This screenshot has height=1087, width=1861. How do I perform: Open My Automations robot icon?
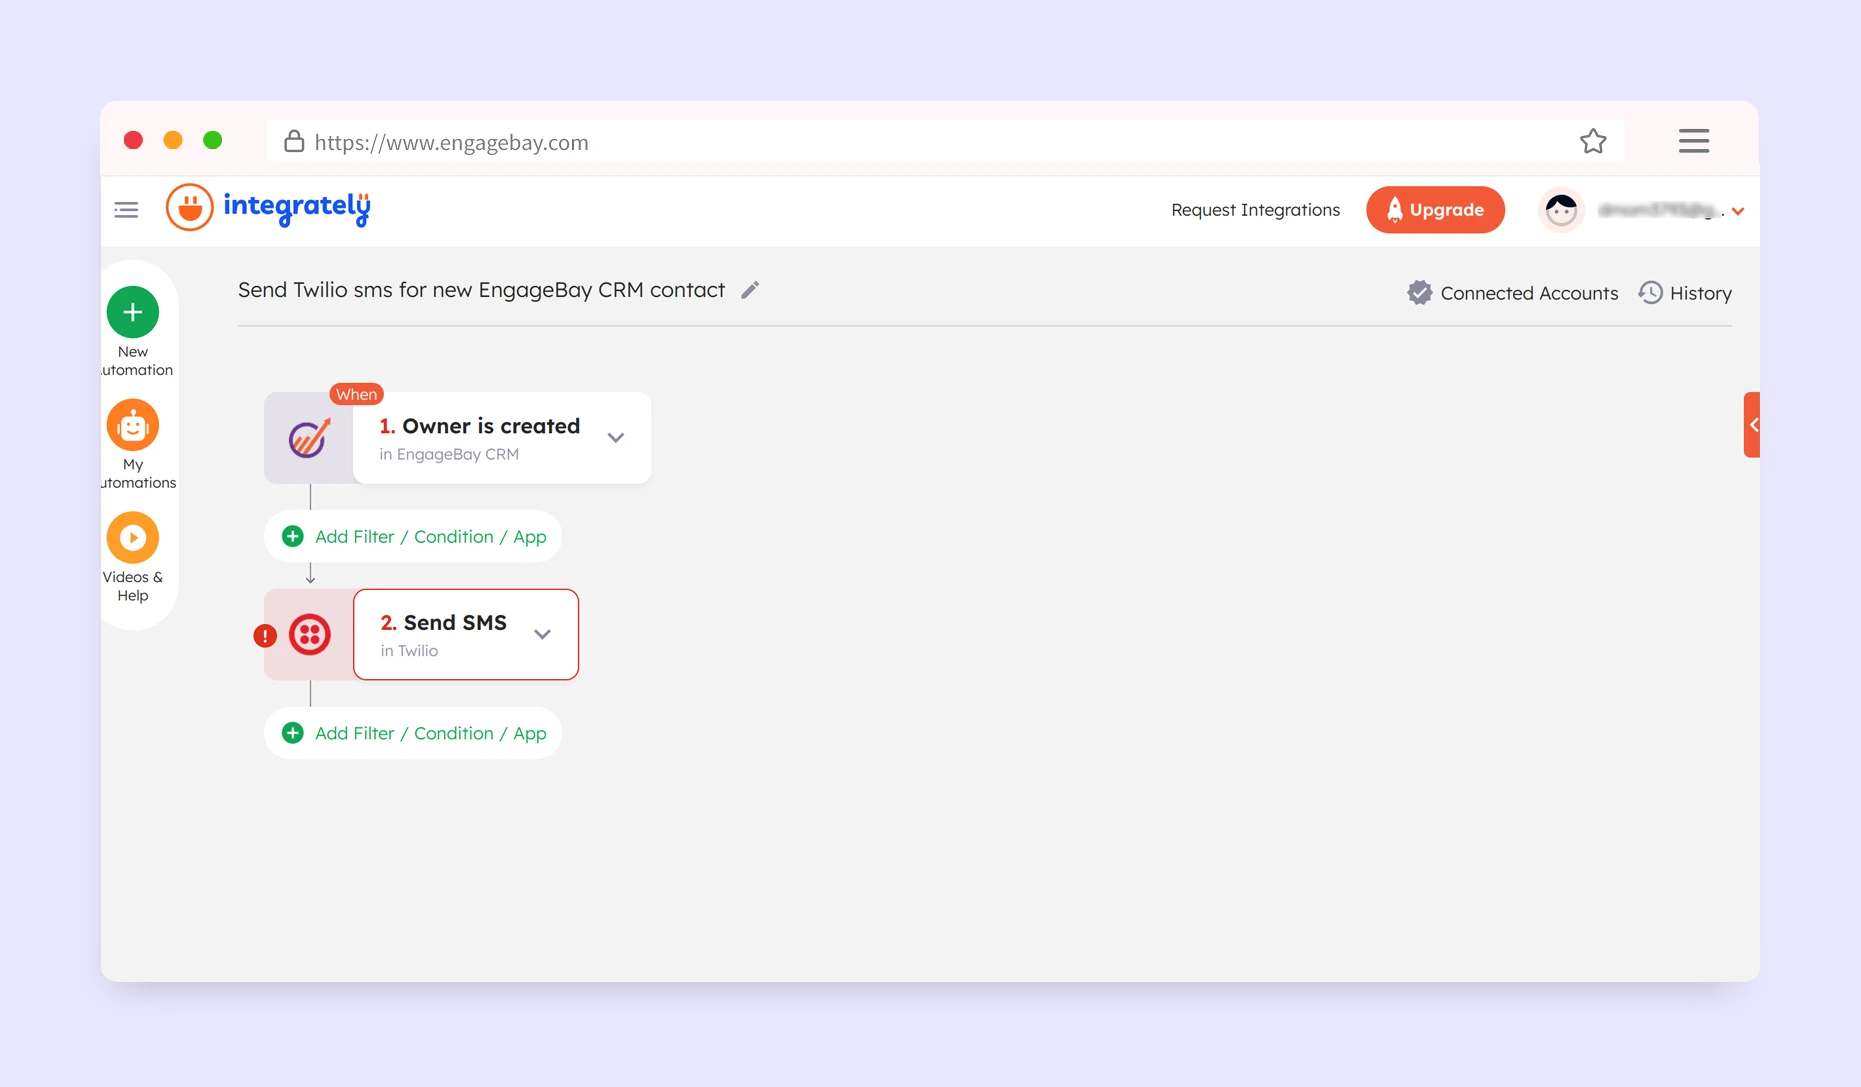pos(133,426)
